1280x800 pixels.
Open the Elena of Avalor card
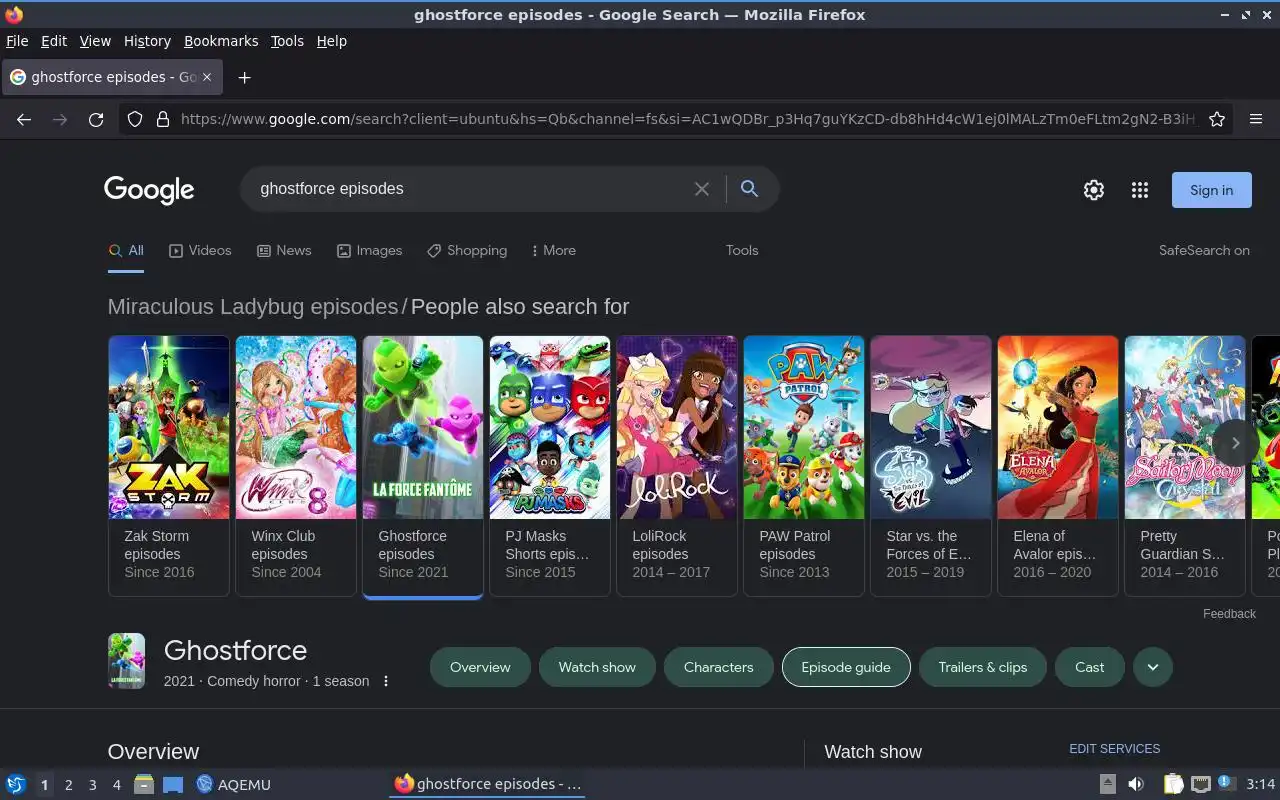tap(1058, 466)
